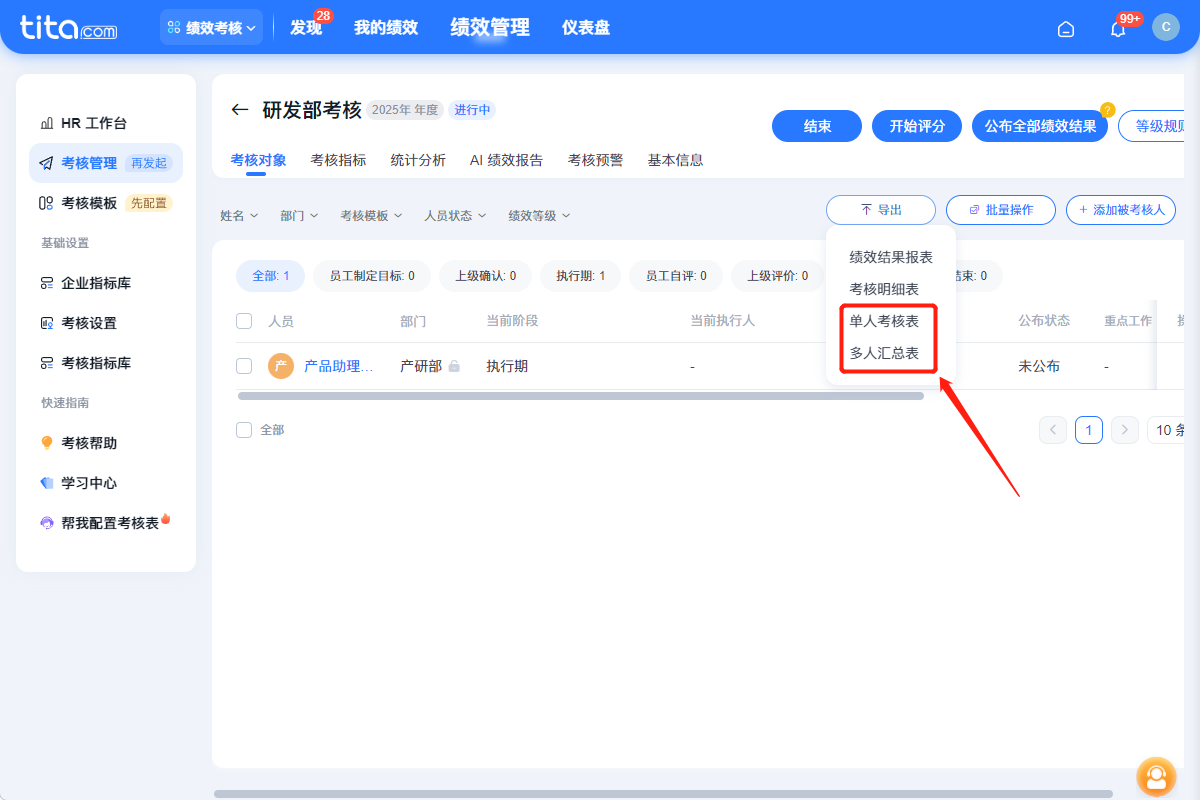Click the home icon in the top navigation
This screenshot has height=800, width=1200.
(1065, 29)
